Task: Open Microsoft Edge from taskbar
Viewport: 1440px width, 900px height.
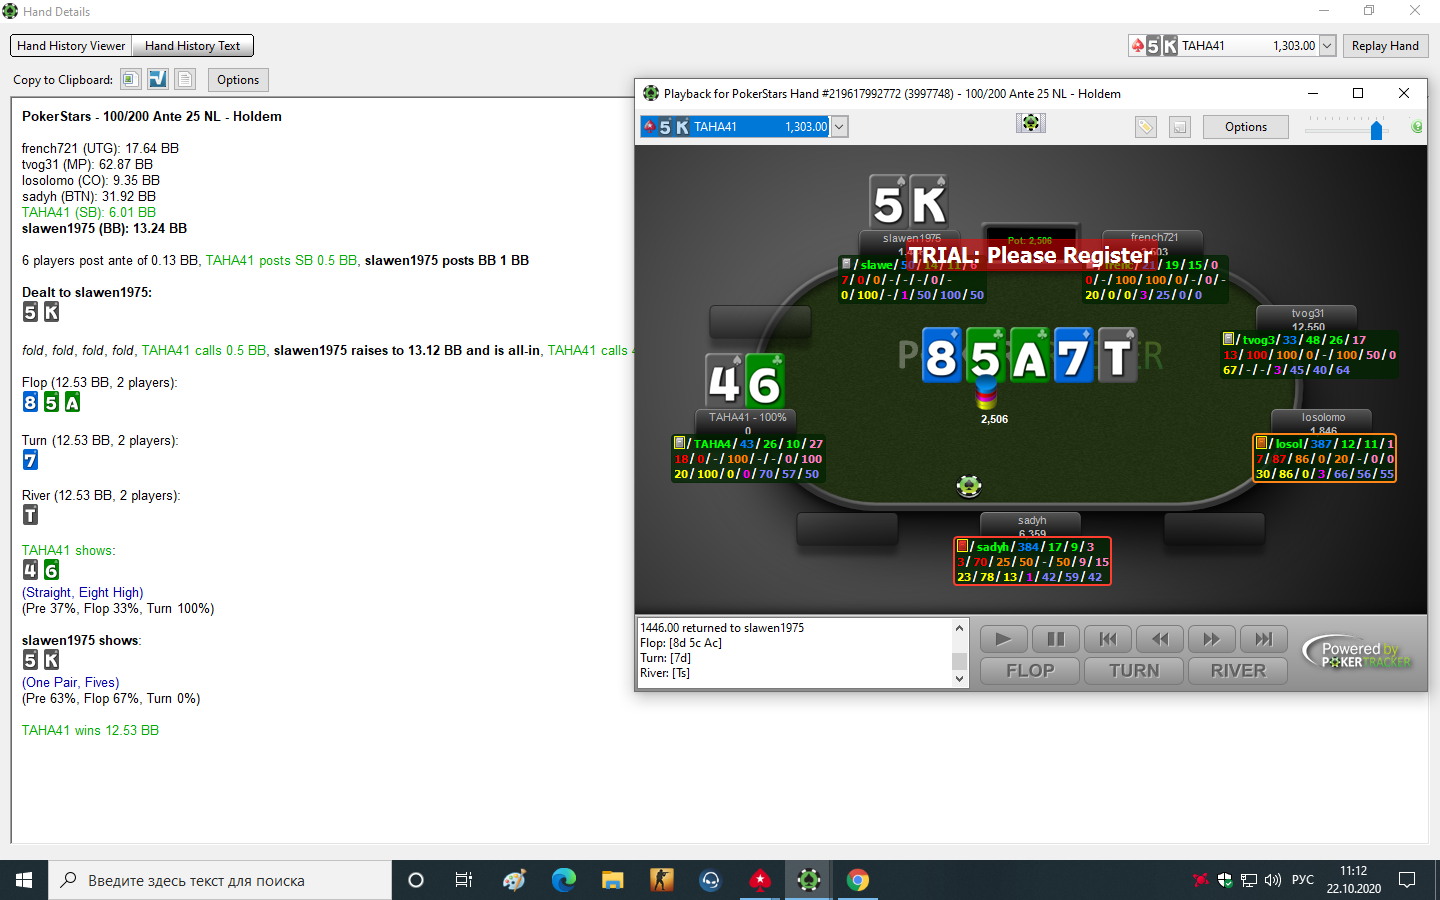Action: (564, 880)
